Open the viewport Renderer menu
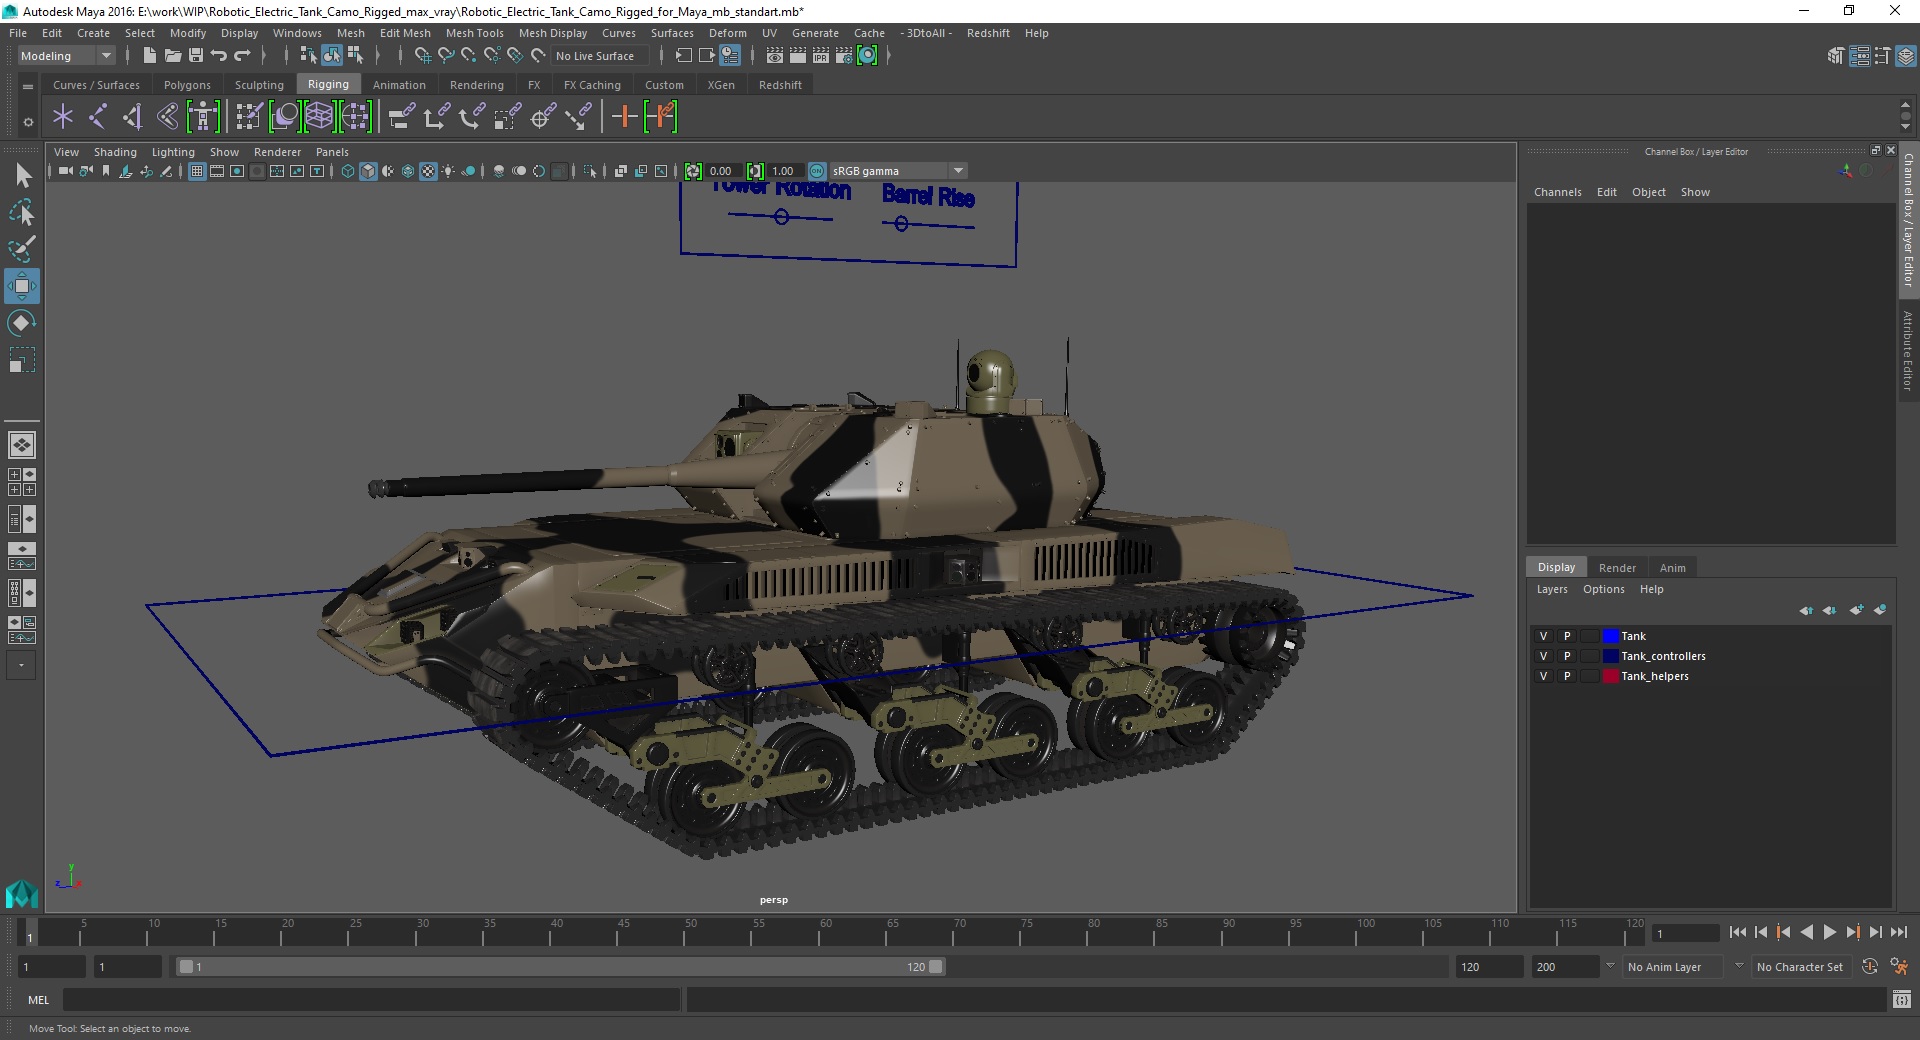Image resolution: width=1920 pixels, height=1040 pixels. click(x=277, y=152)
